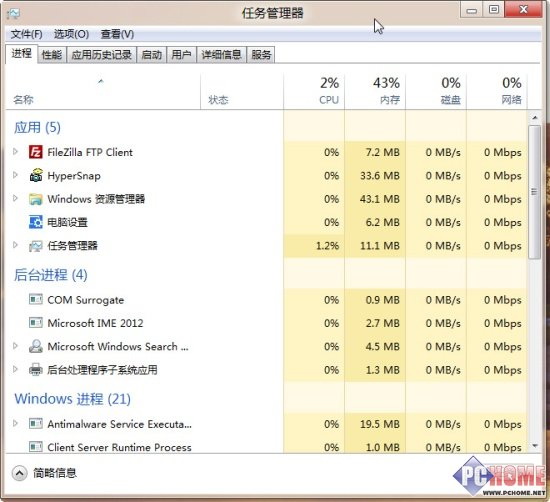Click the COM Surrogate process icon

coord(35,300)
